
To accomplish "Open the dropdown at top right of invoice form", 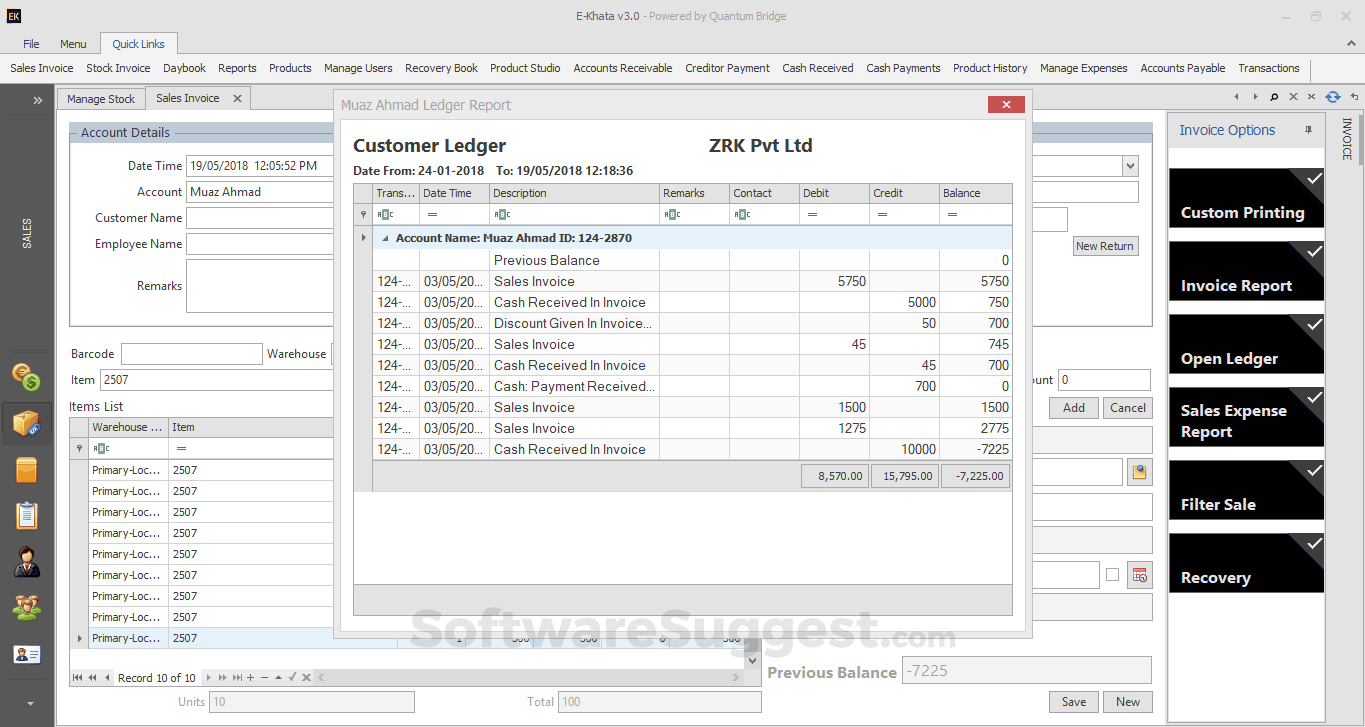I will click(1129, 165).
